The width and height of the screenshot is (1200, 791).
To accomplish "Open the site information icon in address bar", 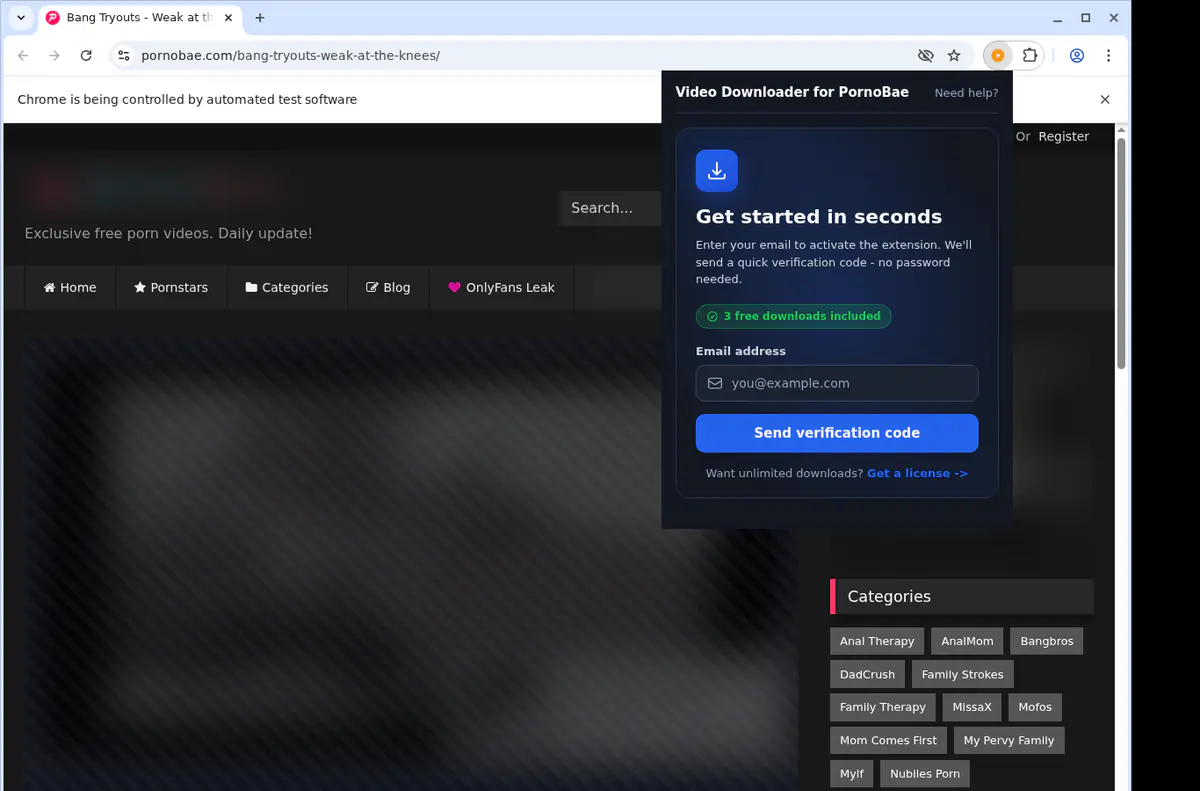I will [123, 56].
